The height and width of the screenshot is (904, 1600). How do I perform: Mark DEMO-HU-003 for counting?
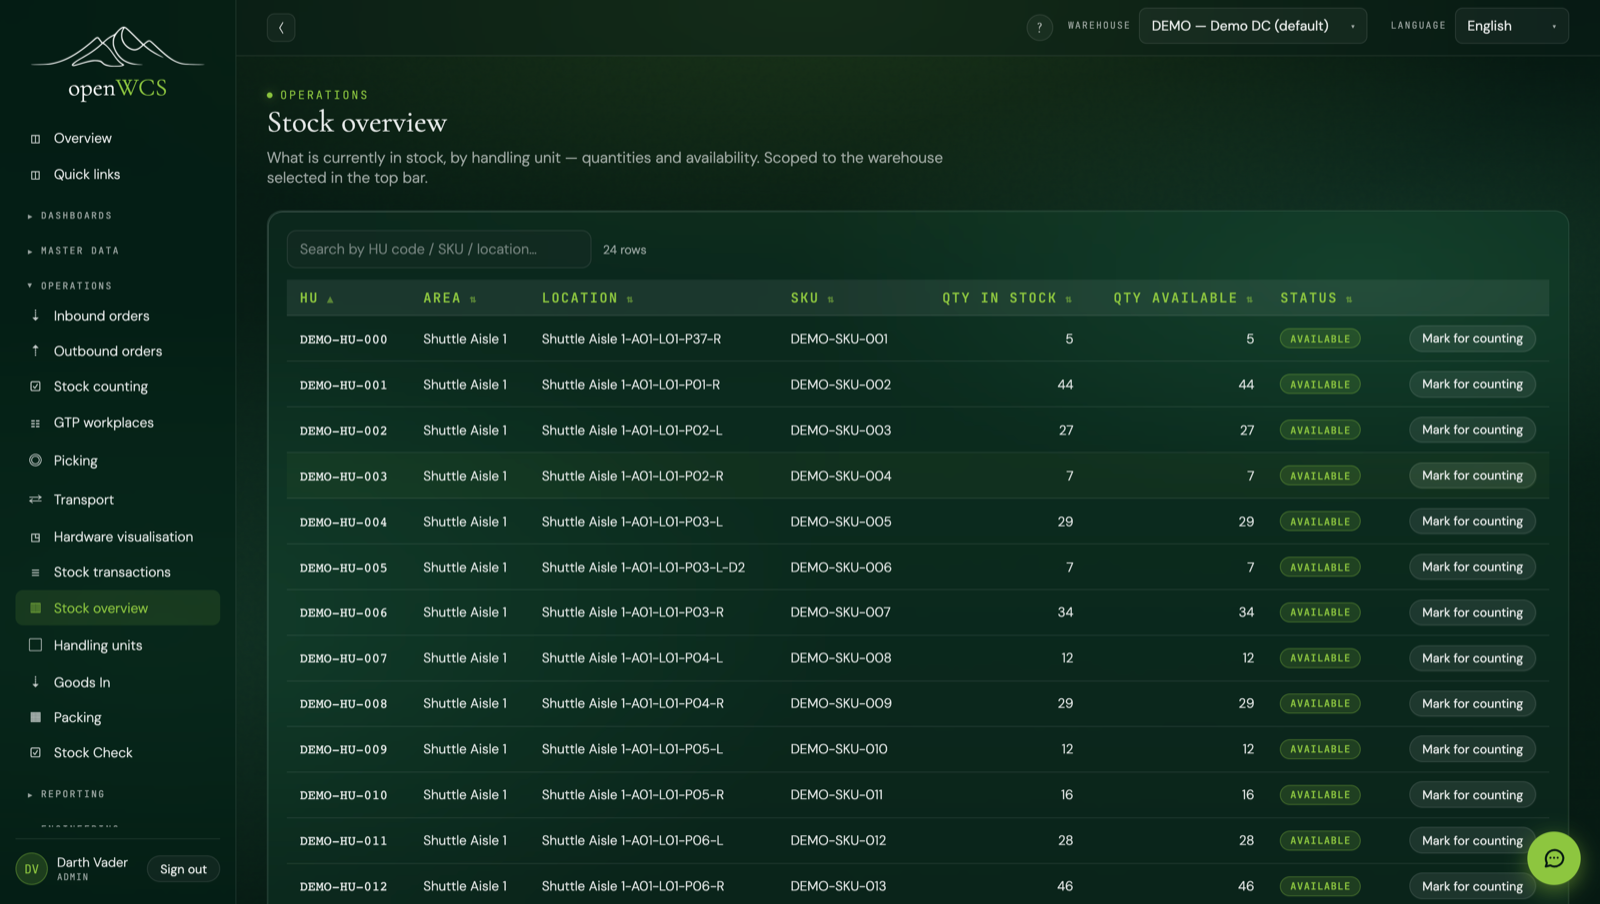(1472, 475)
